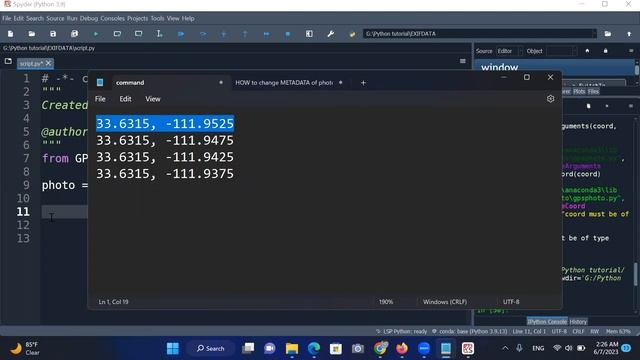Click the debugger step-return icon
Image resolution: width=640 pixels, height=360 pixels.
(x=245, y=34)
